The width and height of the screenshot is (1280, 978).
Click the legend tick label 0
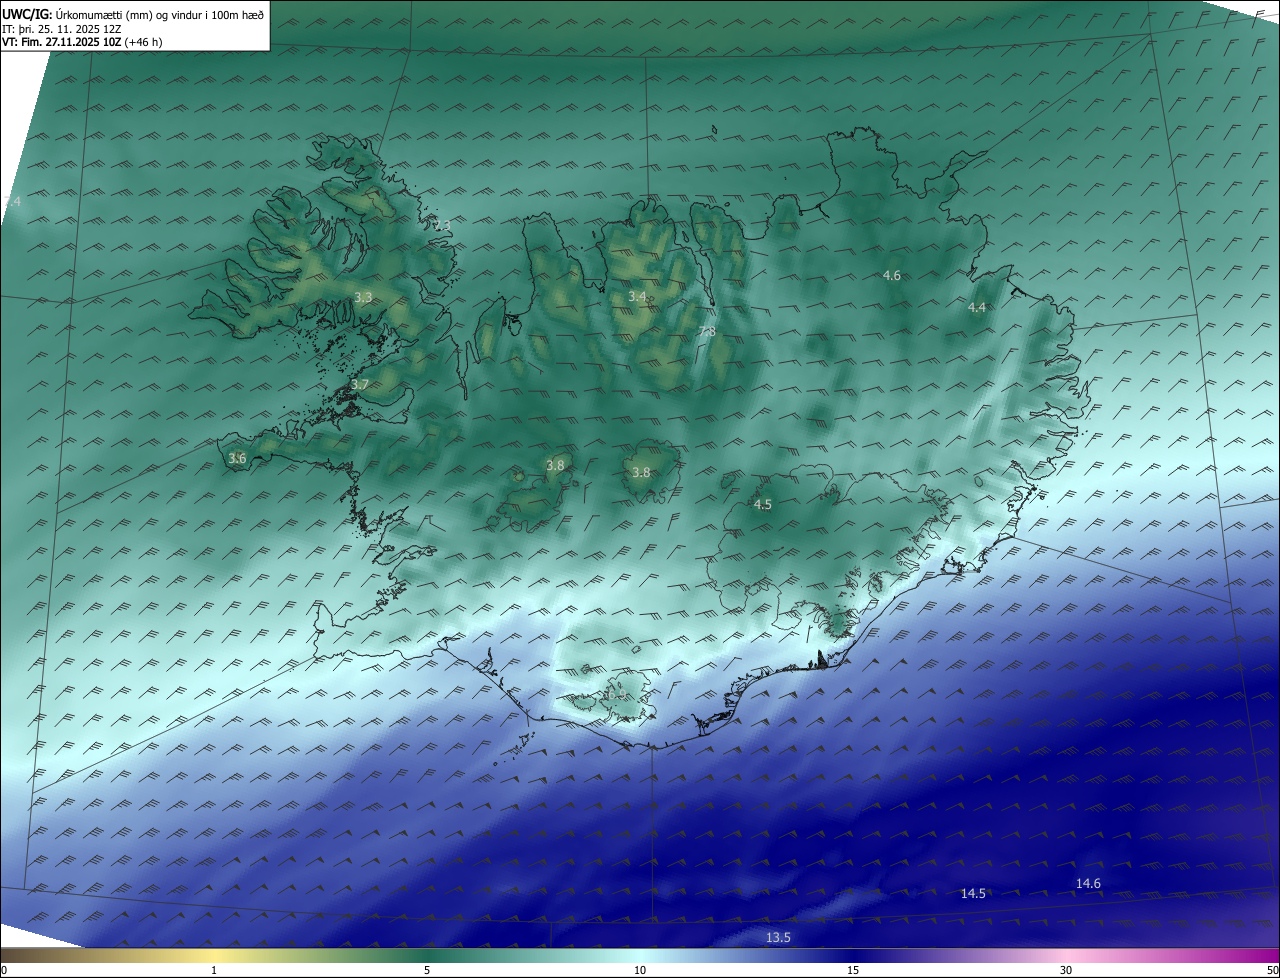click(x=4, y=970)
